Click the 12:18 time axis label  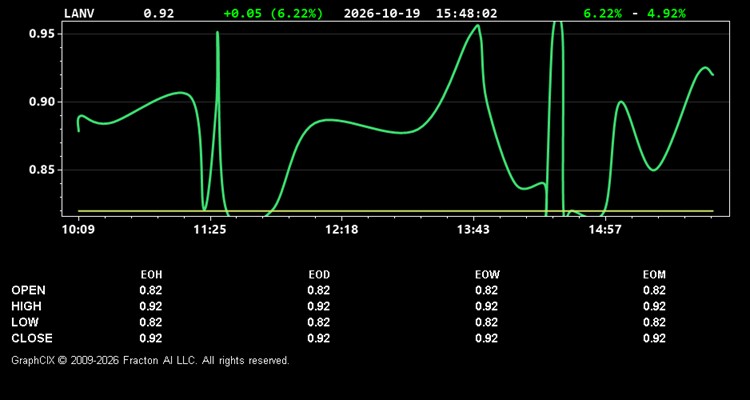(342, 230)
